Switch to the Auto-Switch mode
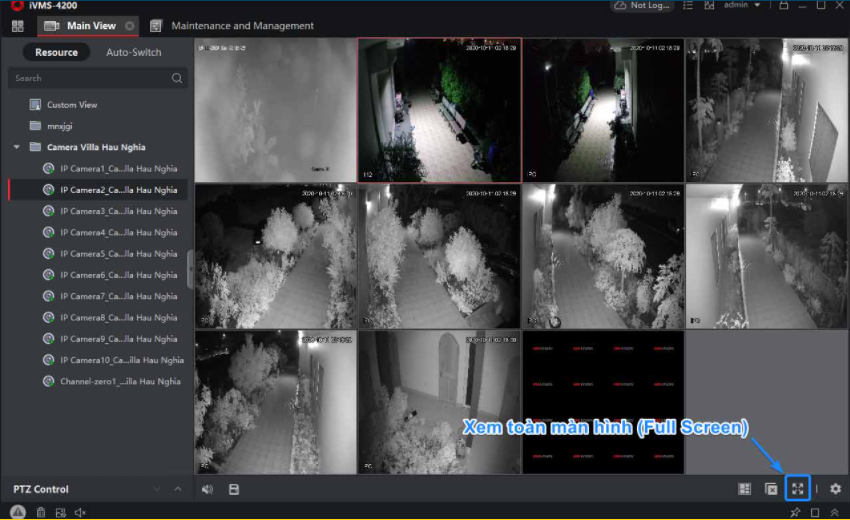 coord(133,52)
